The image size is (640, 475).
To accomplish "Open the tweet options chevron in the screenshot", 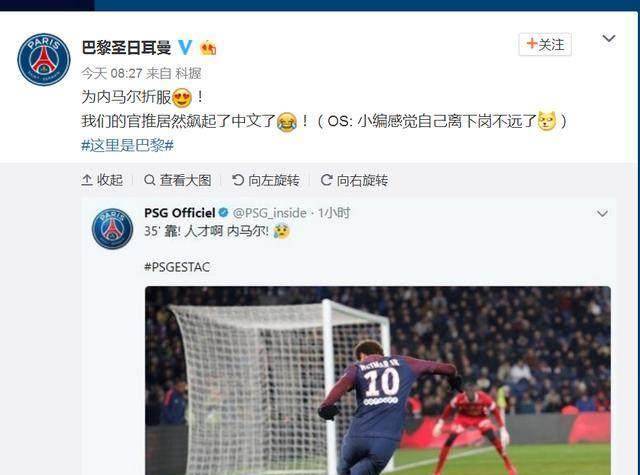I will click(x=602, y=213).
